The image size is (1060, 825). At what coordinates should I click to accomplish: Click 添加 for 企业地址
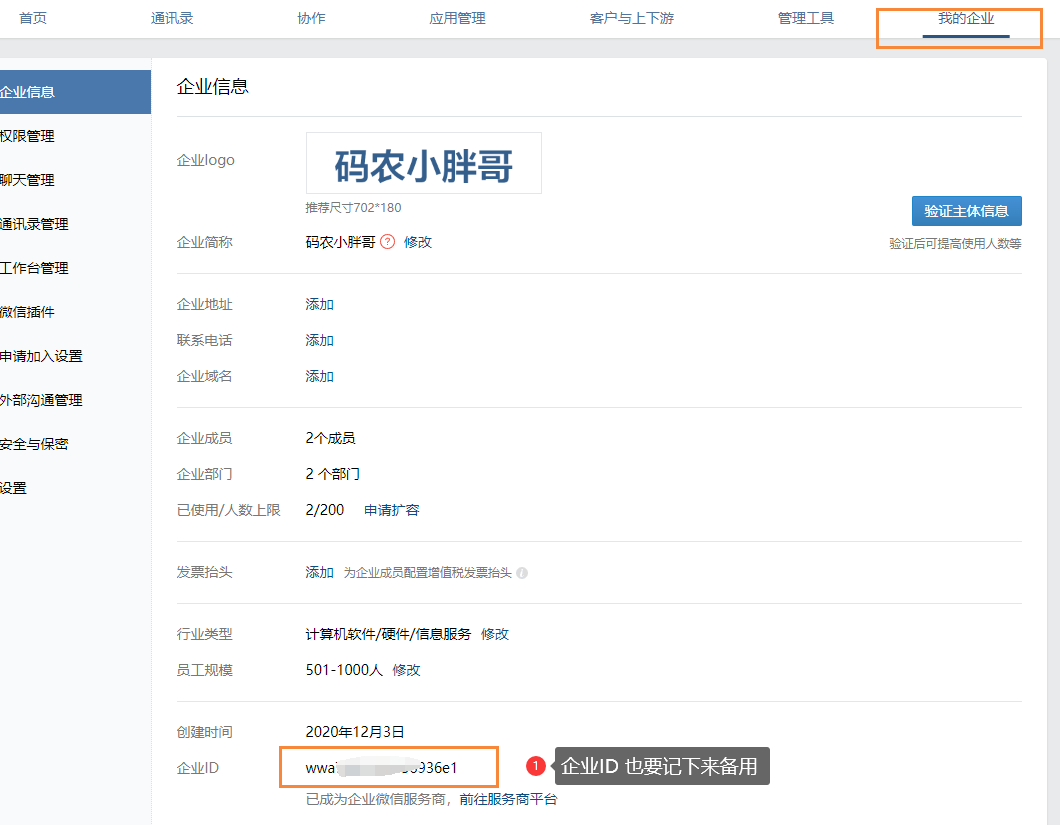click(x=320, y=304)
